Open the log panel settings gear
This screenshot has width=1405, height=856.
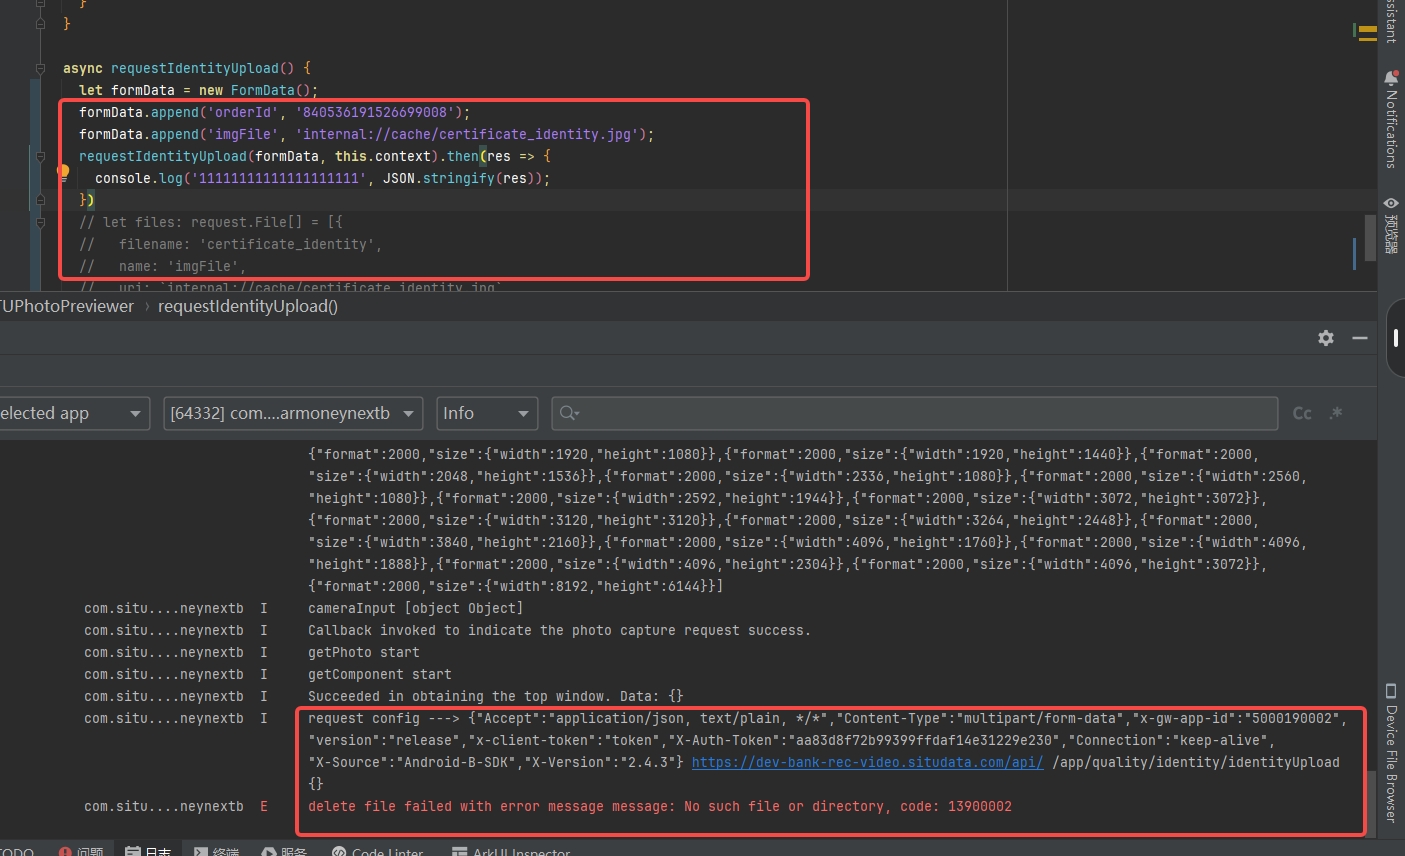(1326, 338)
